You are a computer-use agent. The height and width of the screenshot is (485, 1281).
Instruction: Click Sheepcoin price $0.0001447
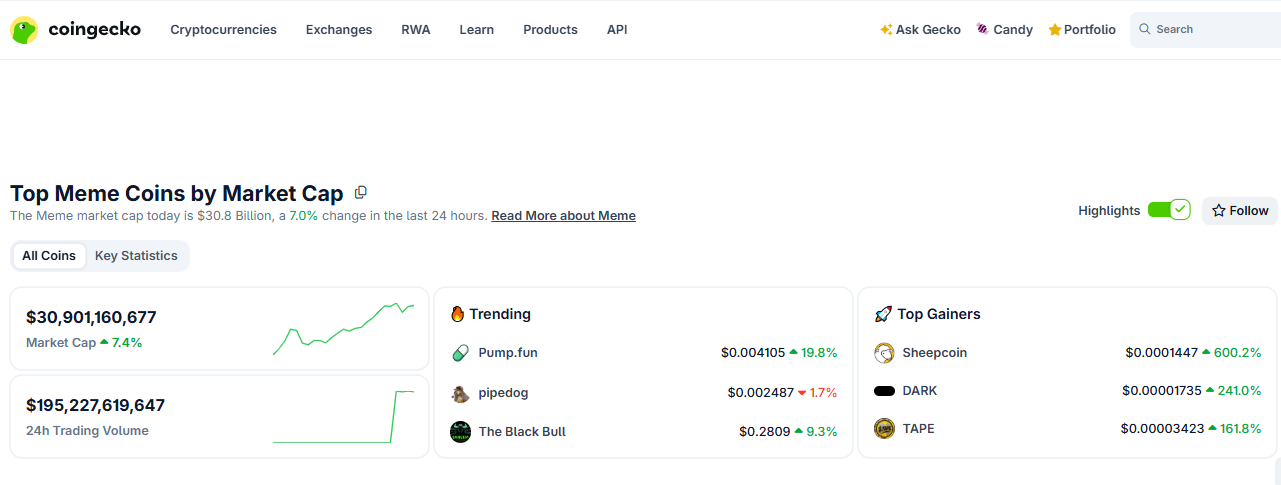[x=1161, y=353]
